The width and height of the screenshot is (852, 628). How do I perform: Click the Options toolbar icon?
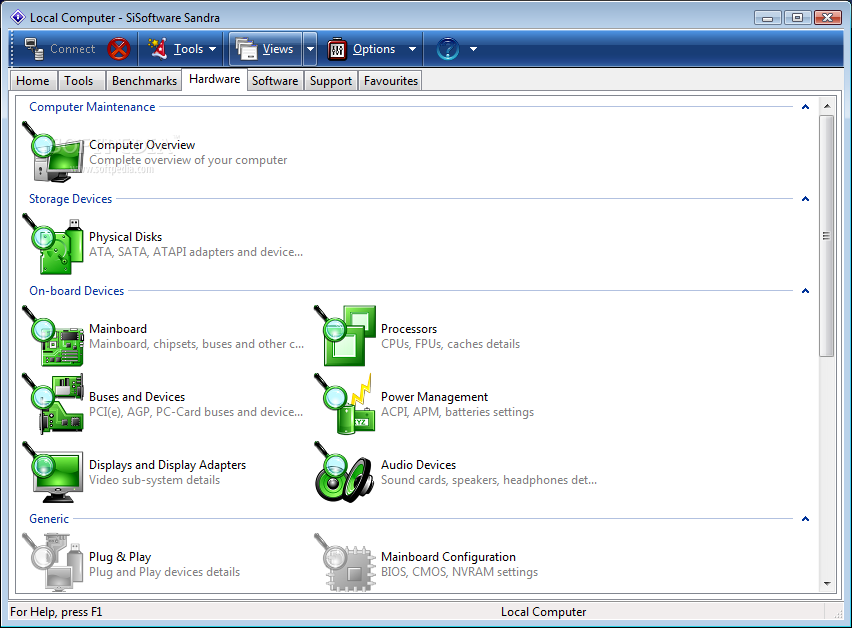[337, 49]
